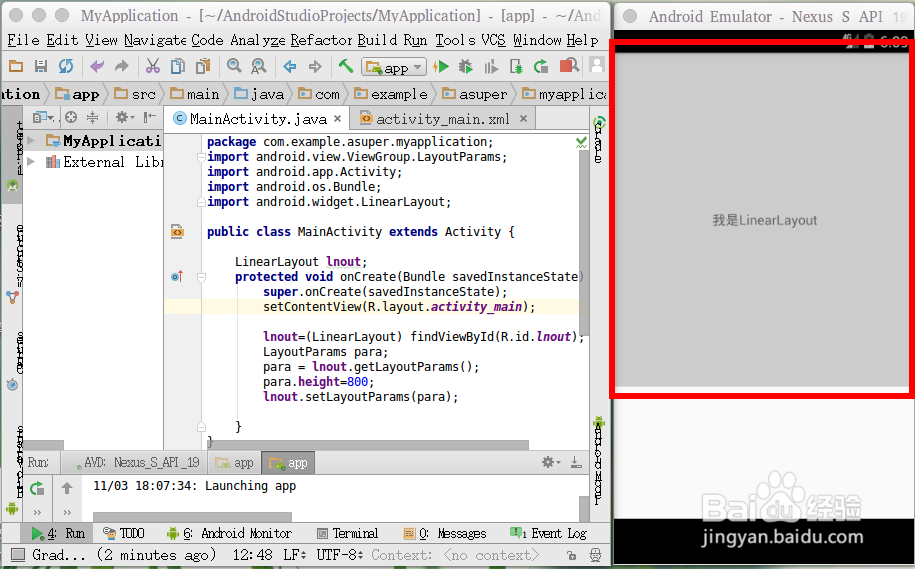Change the UTF-8 file encoding
The height and width of the screenshot is (569, 915).
(340, 555)
